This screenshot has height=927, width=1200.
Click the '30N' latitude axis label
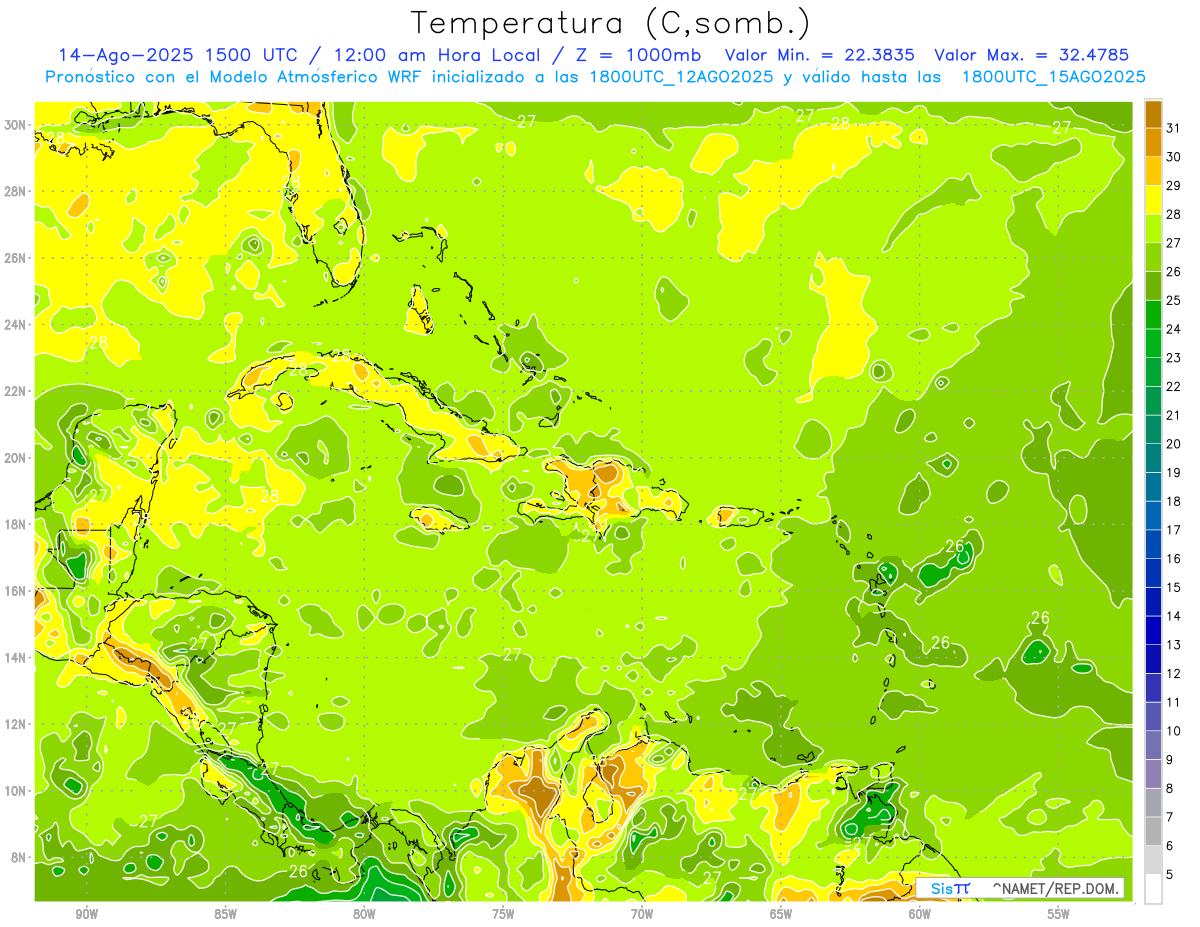pos(15,125)
